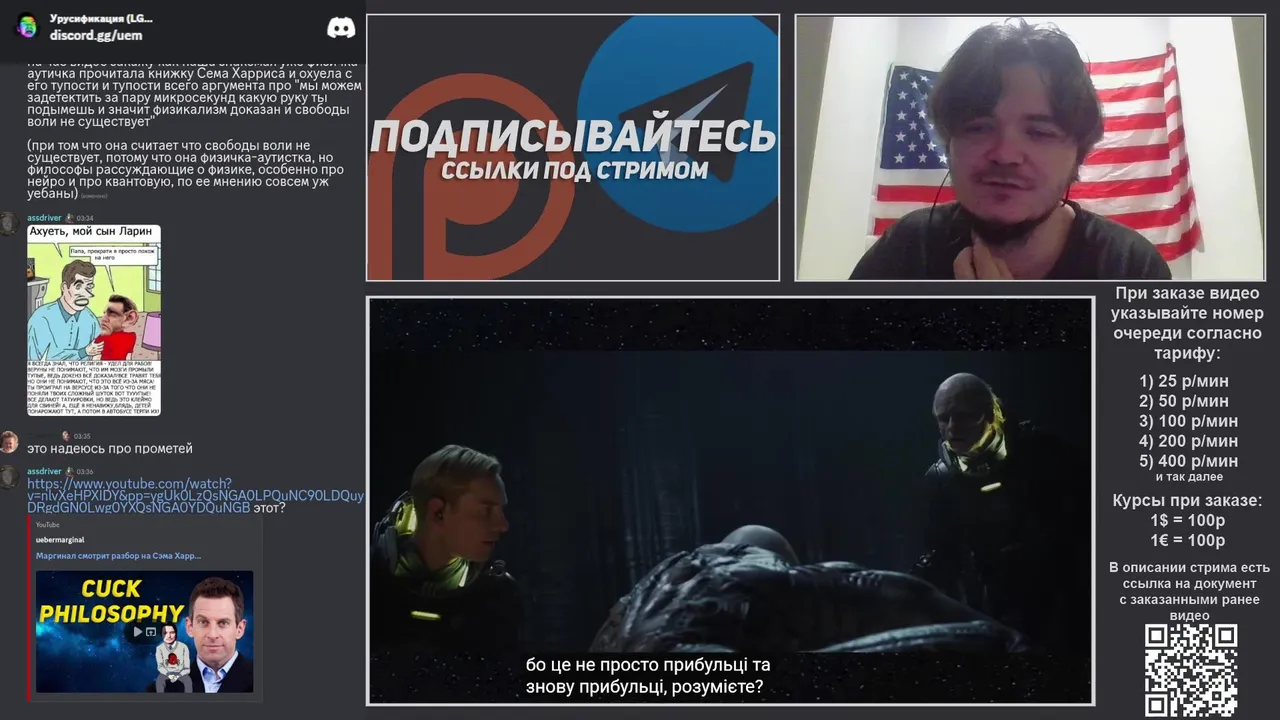Click the 'Курсы при заказе:' heading
The image size is (1280, 720).
pos(1187,500)
